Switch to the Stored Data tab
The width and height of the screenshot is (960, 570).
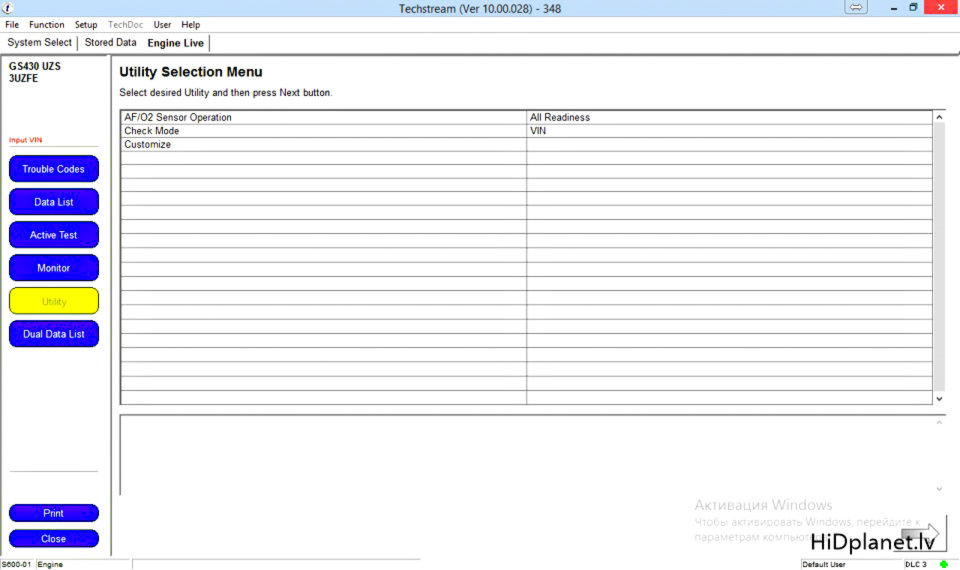(110, 43)
